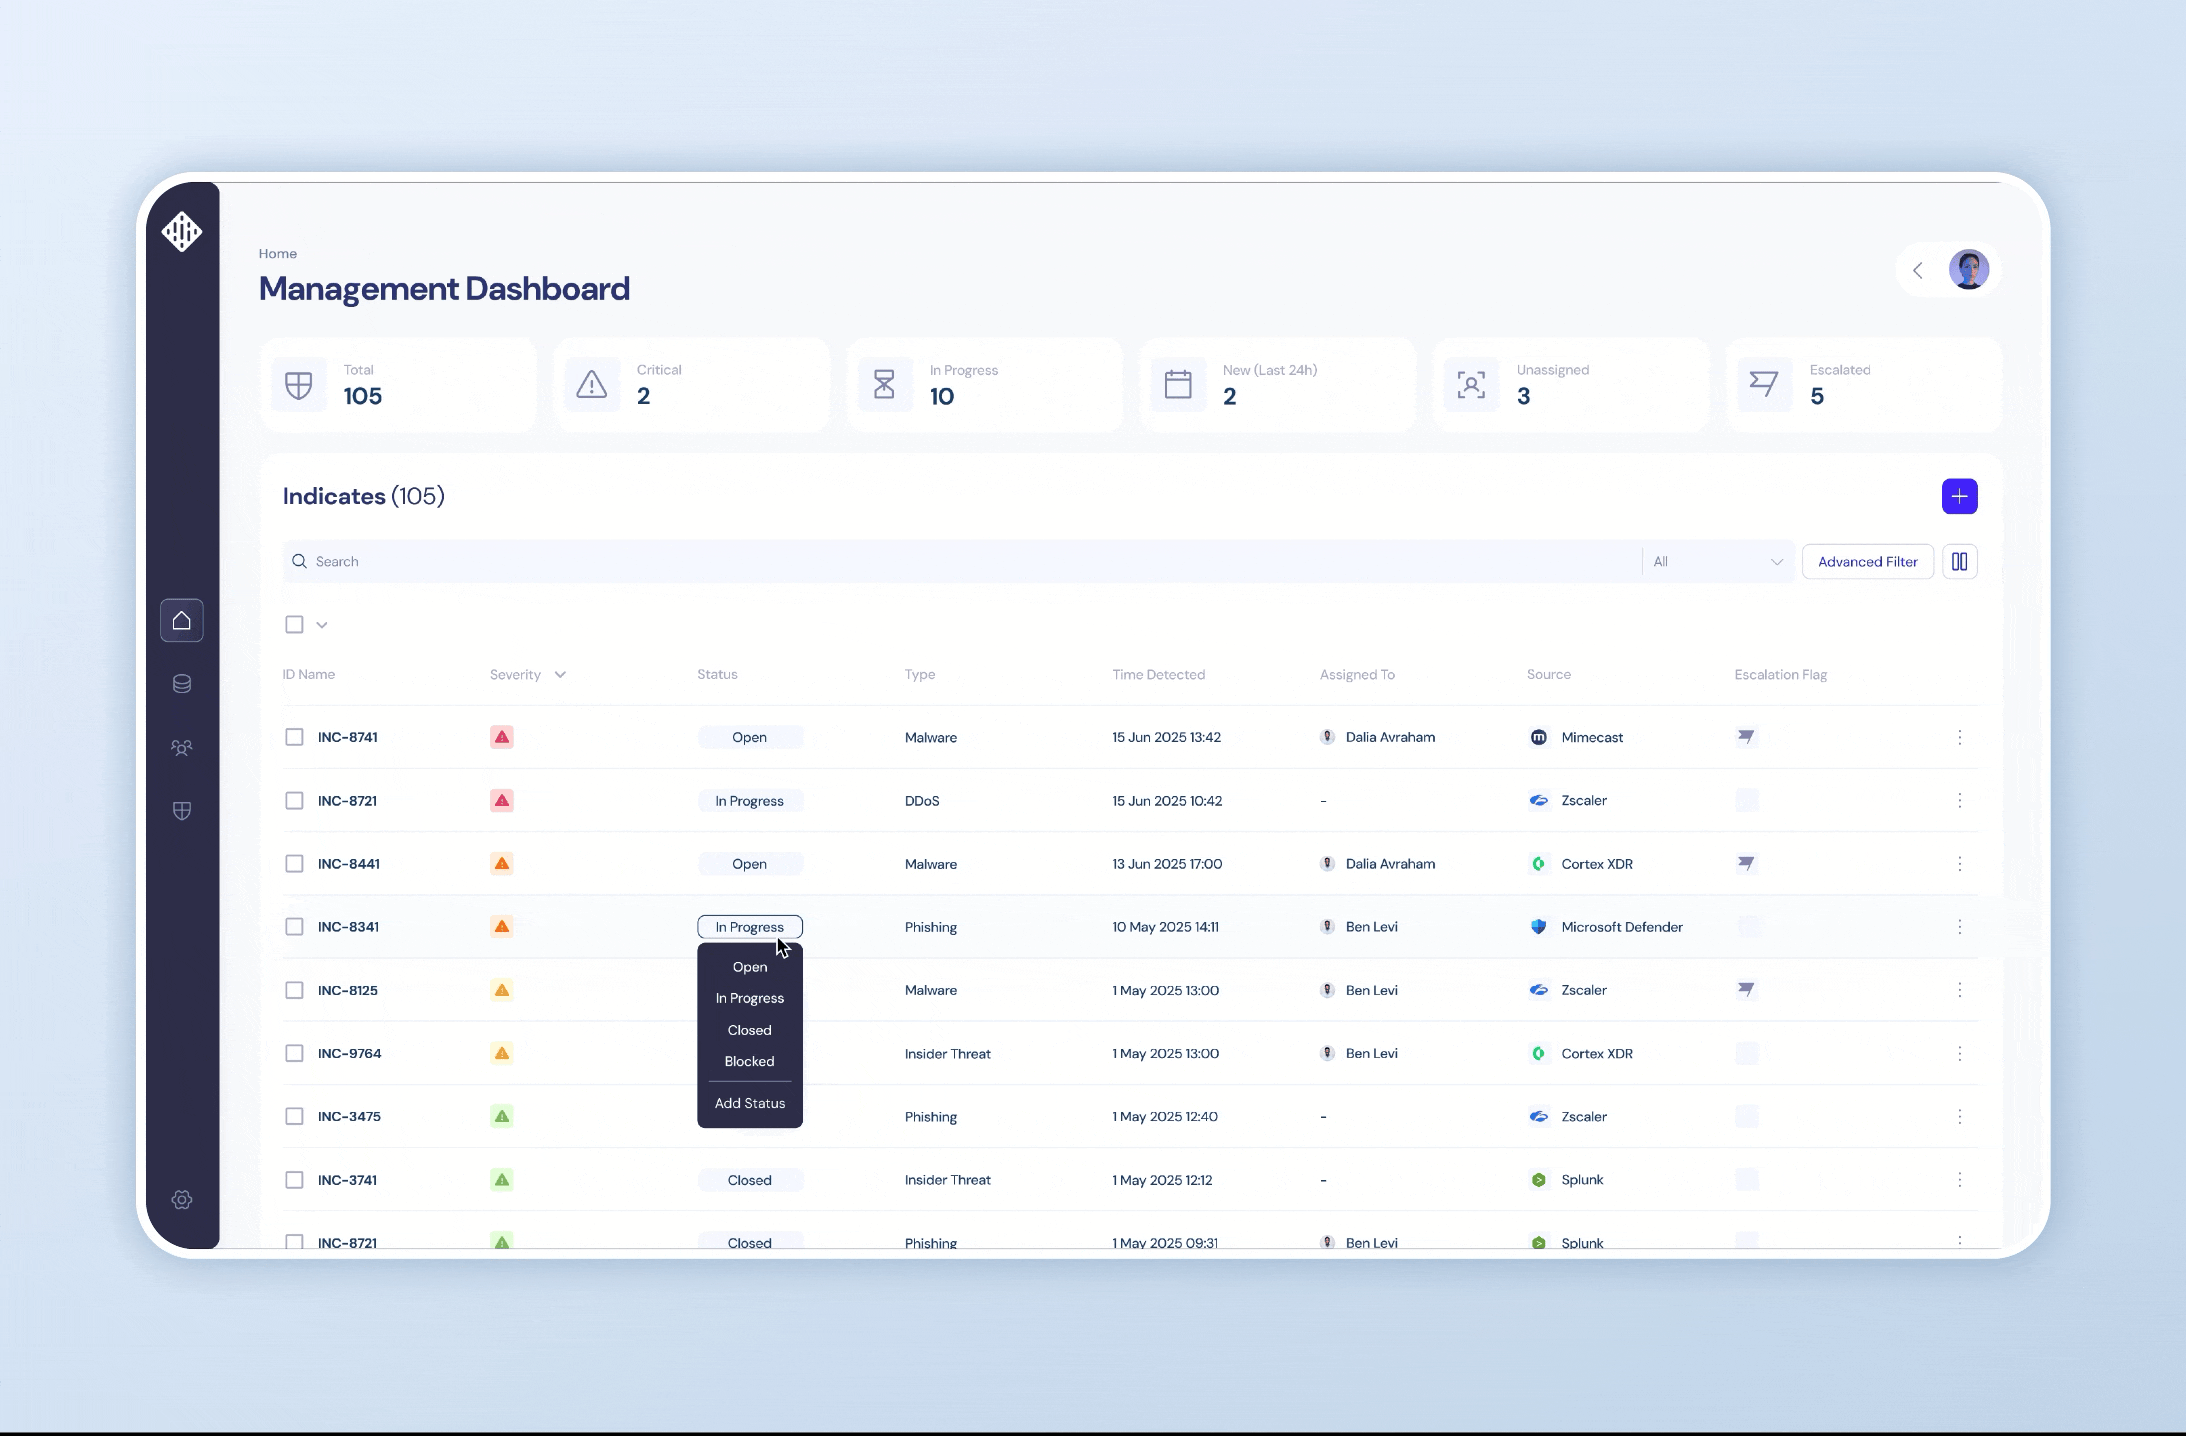Select the checkbox next to INC-8721
2186x1436 pixels.
294,800
